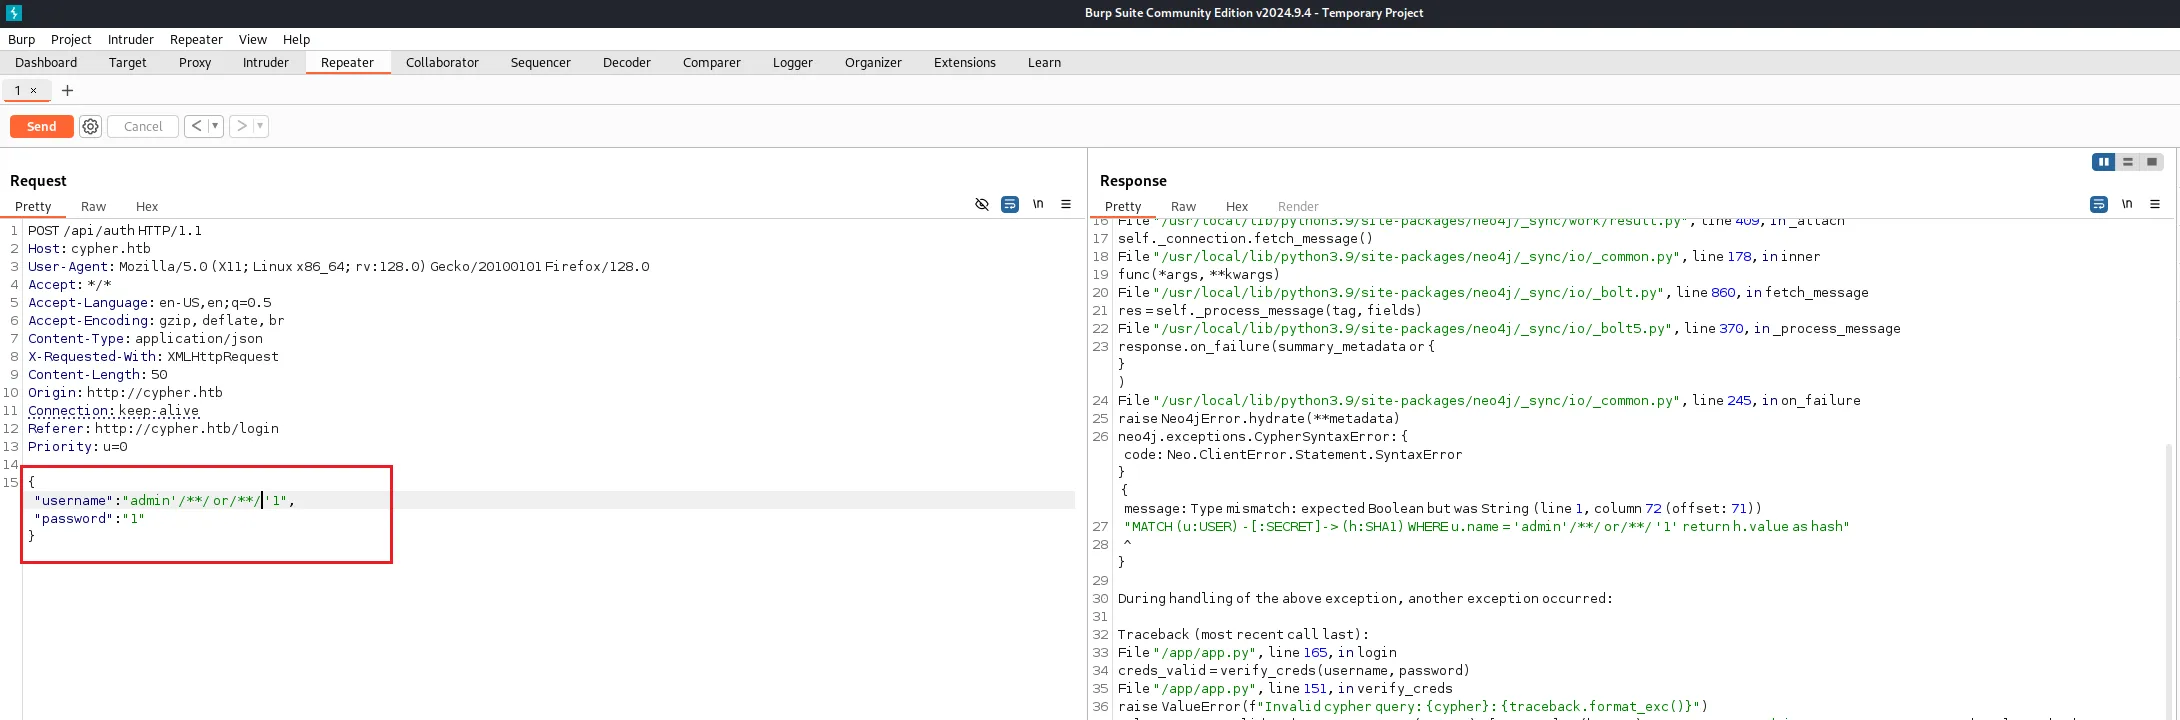
Task: Click the Burp Suite logo icon
Action: click(x=14, y=13)
